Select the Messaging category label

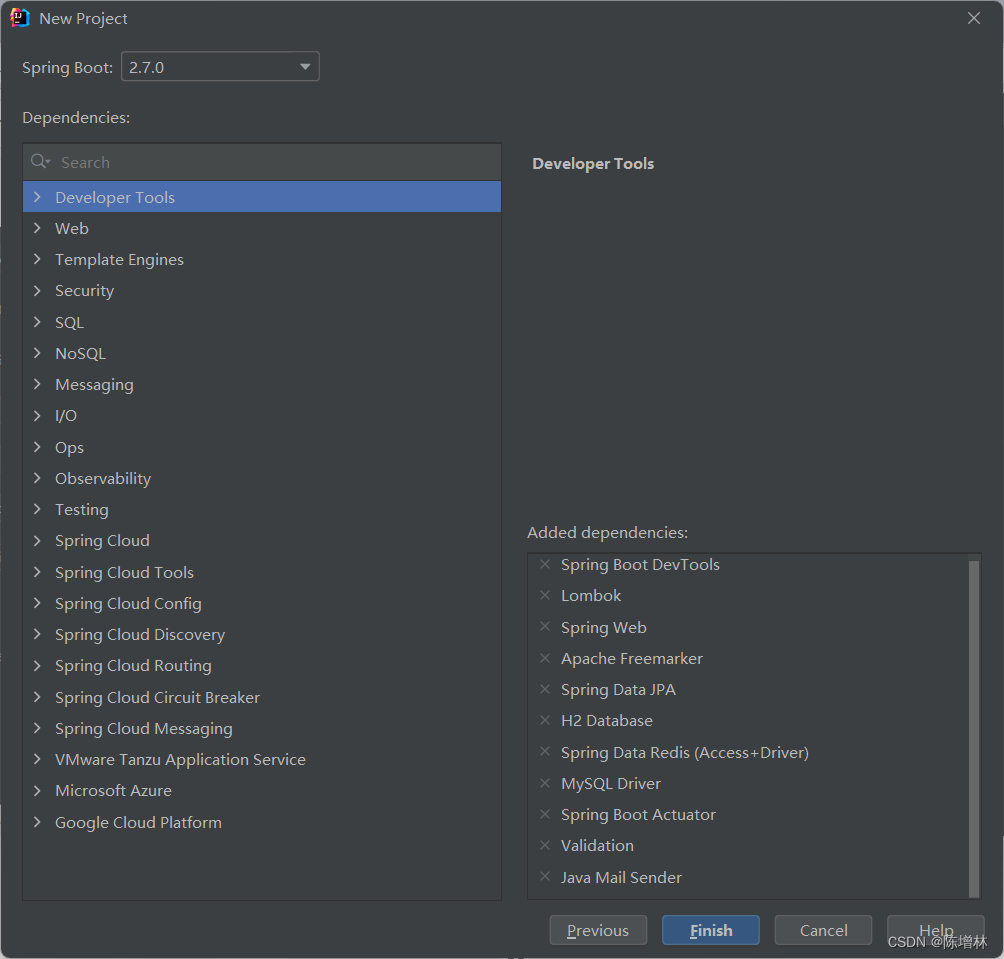(x=94, y=385)
